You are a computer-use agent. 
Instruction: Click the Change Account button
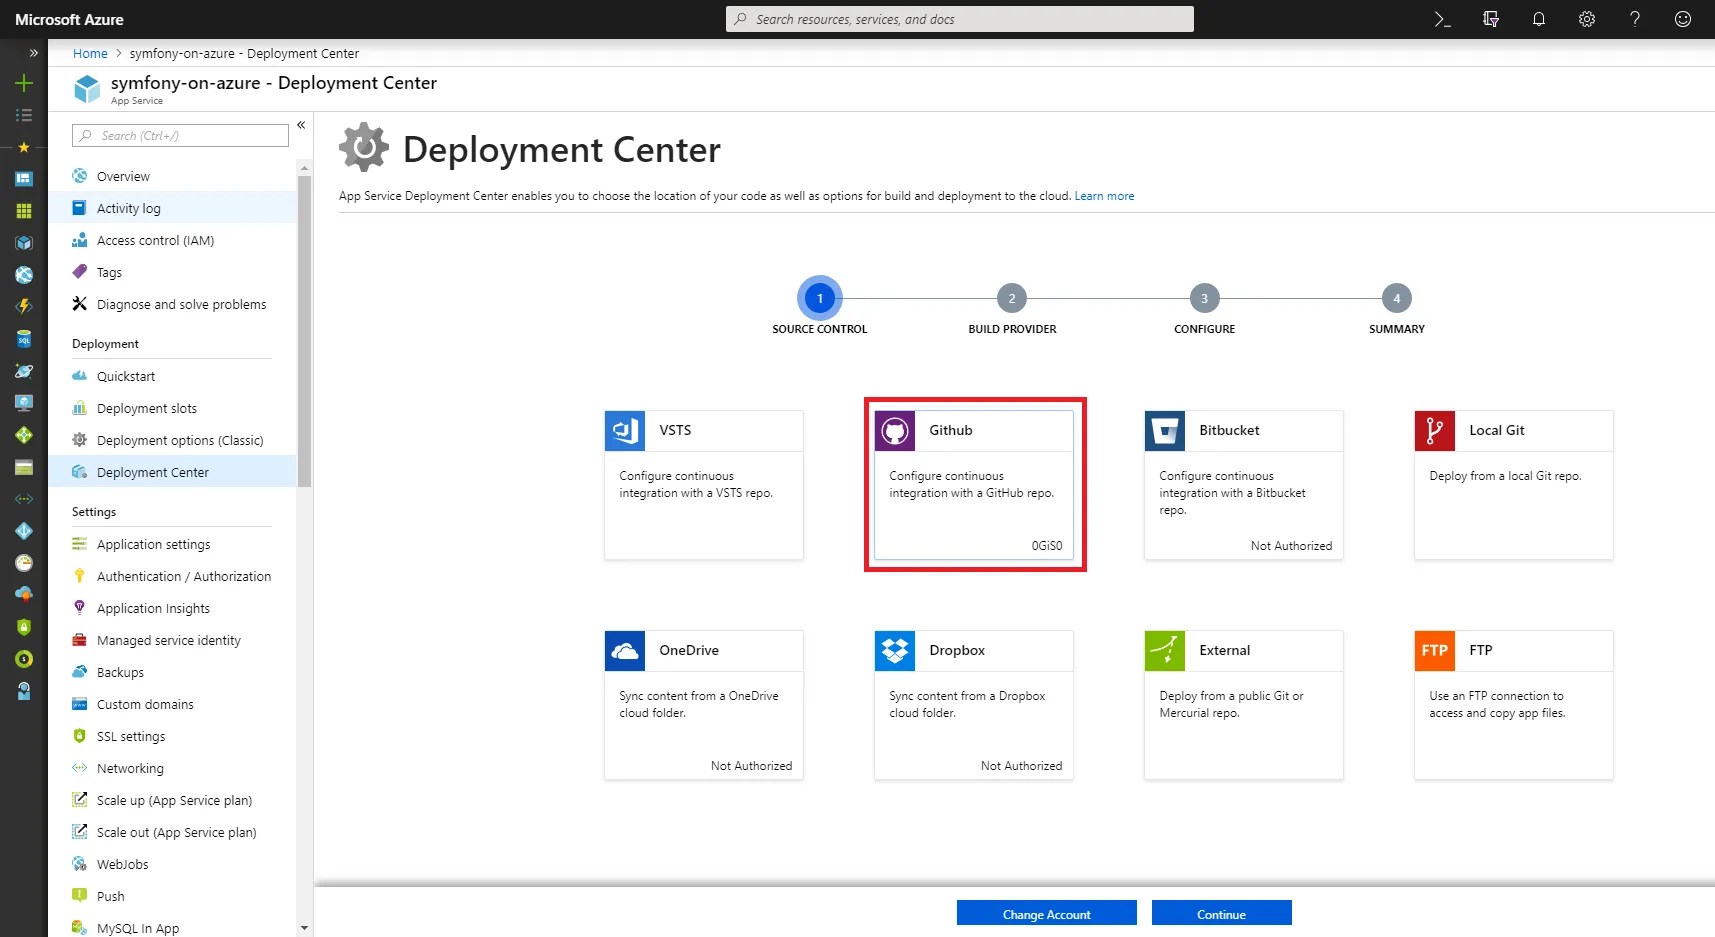pos(1046,914)
